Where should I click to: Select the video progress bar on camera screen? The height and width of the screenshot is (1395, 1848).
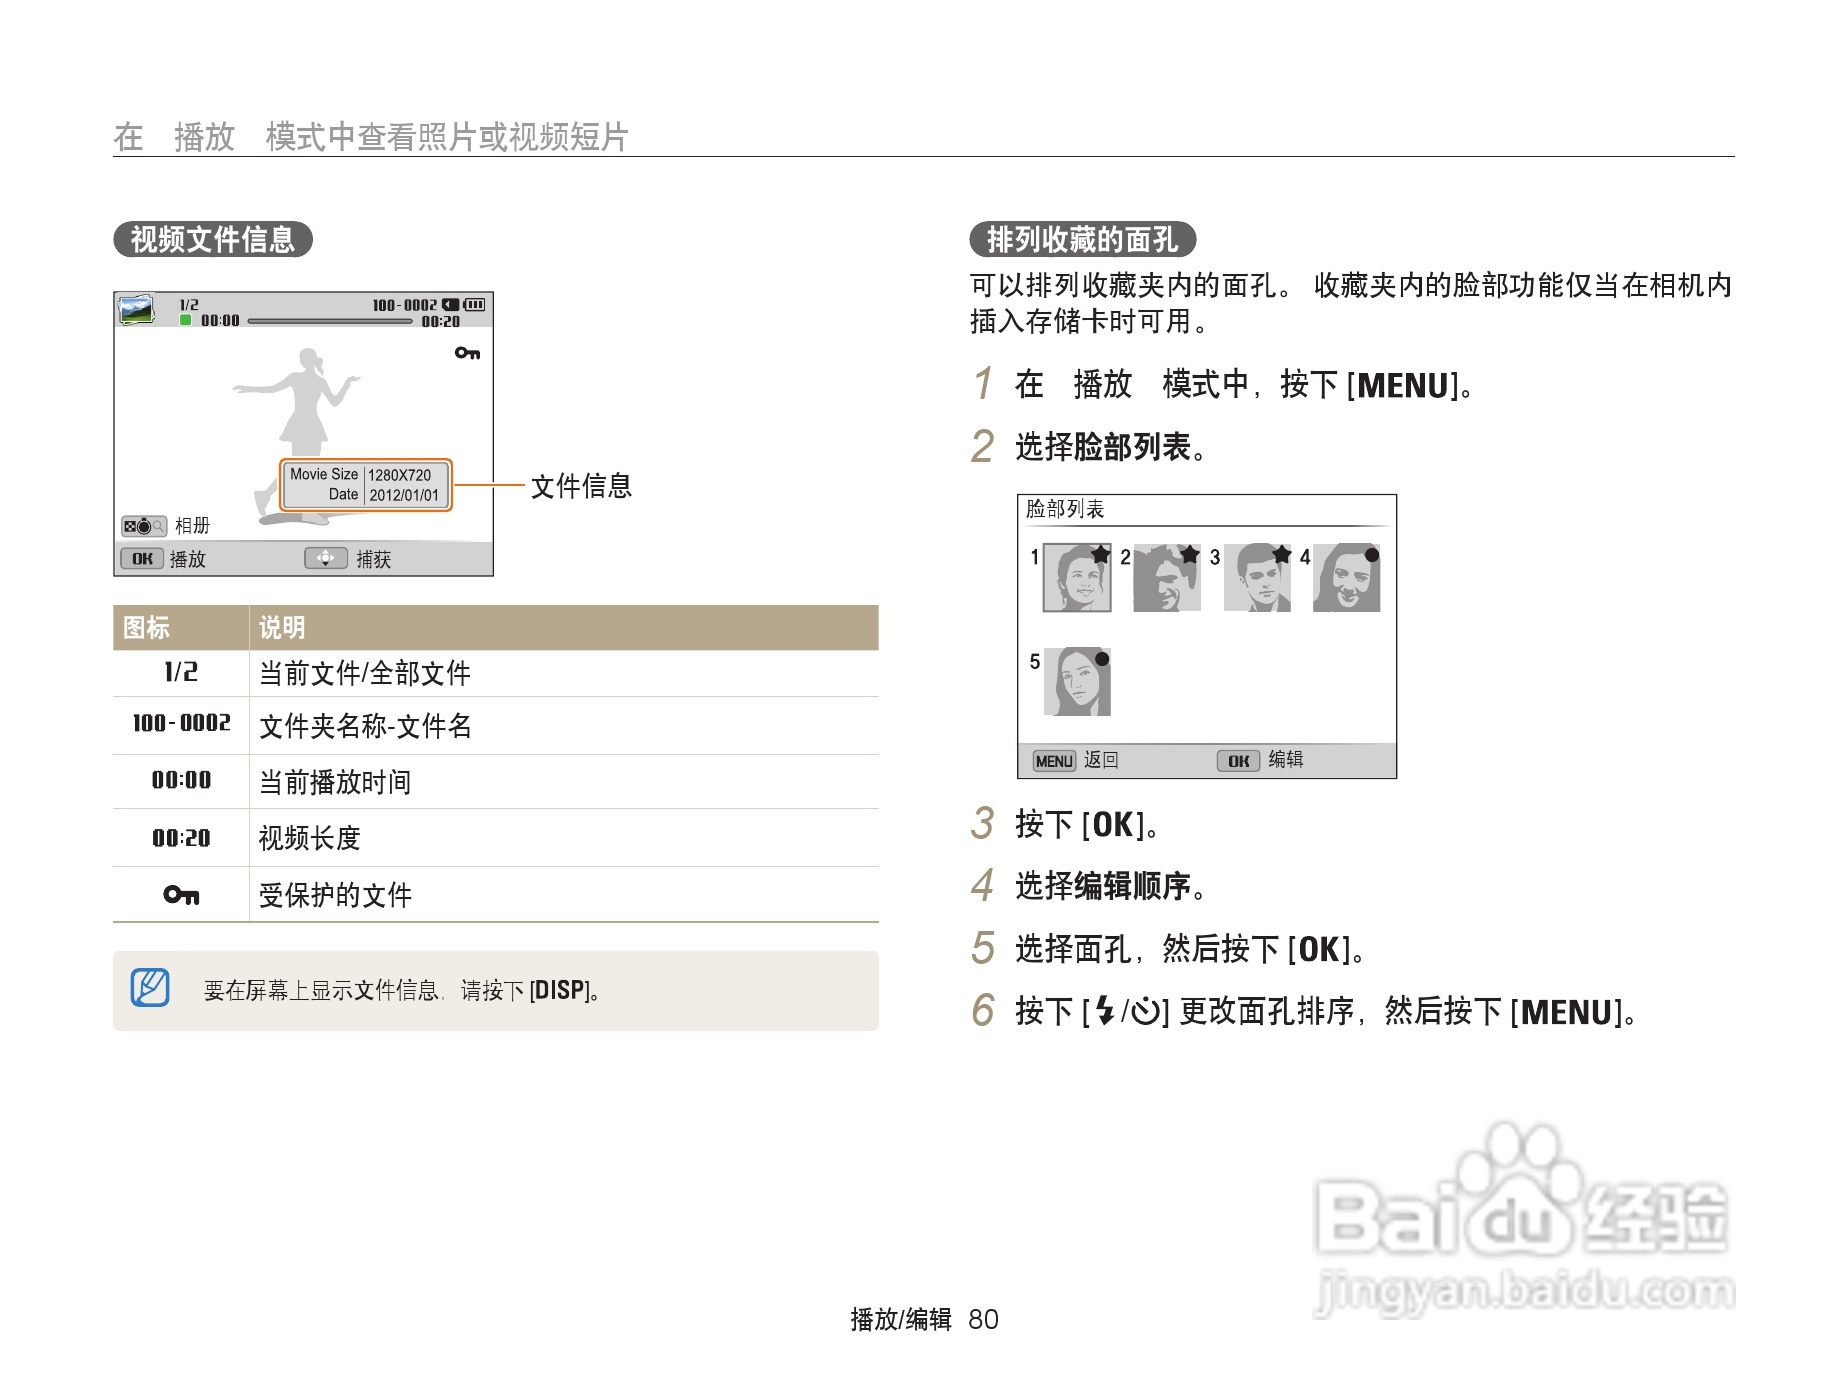click(330, 321)
